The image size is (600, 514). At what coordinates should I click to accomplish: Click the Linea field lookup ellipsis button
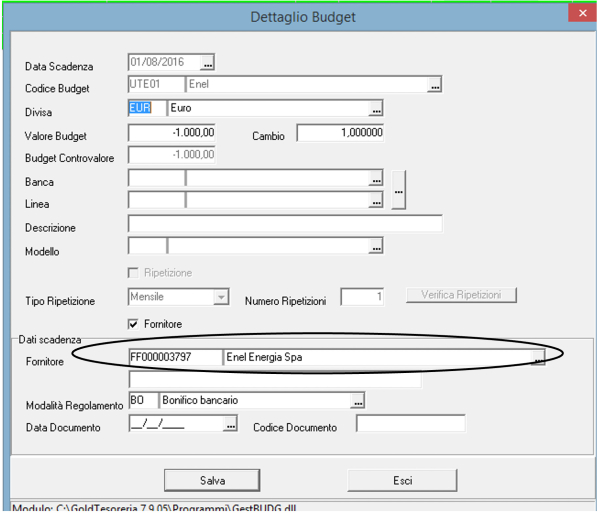(376, 201)
